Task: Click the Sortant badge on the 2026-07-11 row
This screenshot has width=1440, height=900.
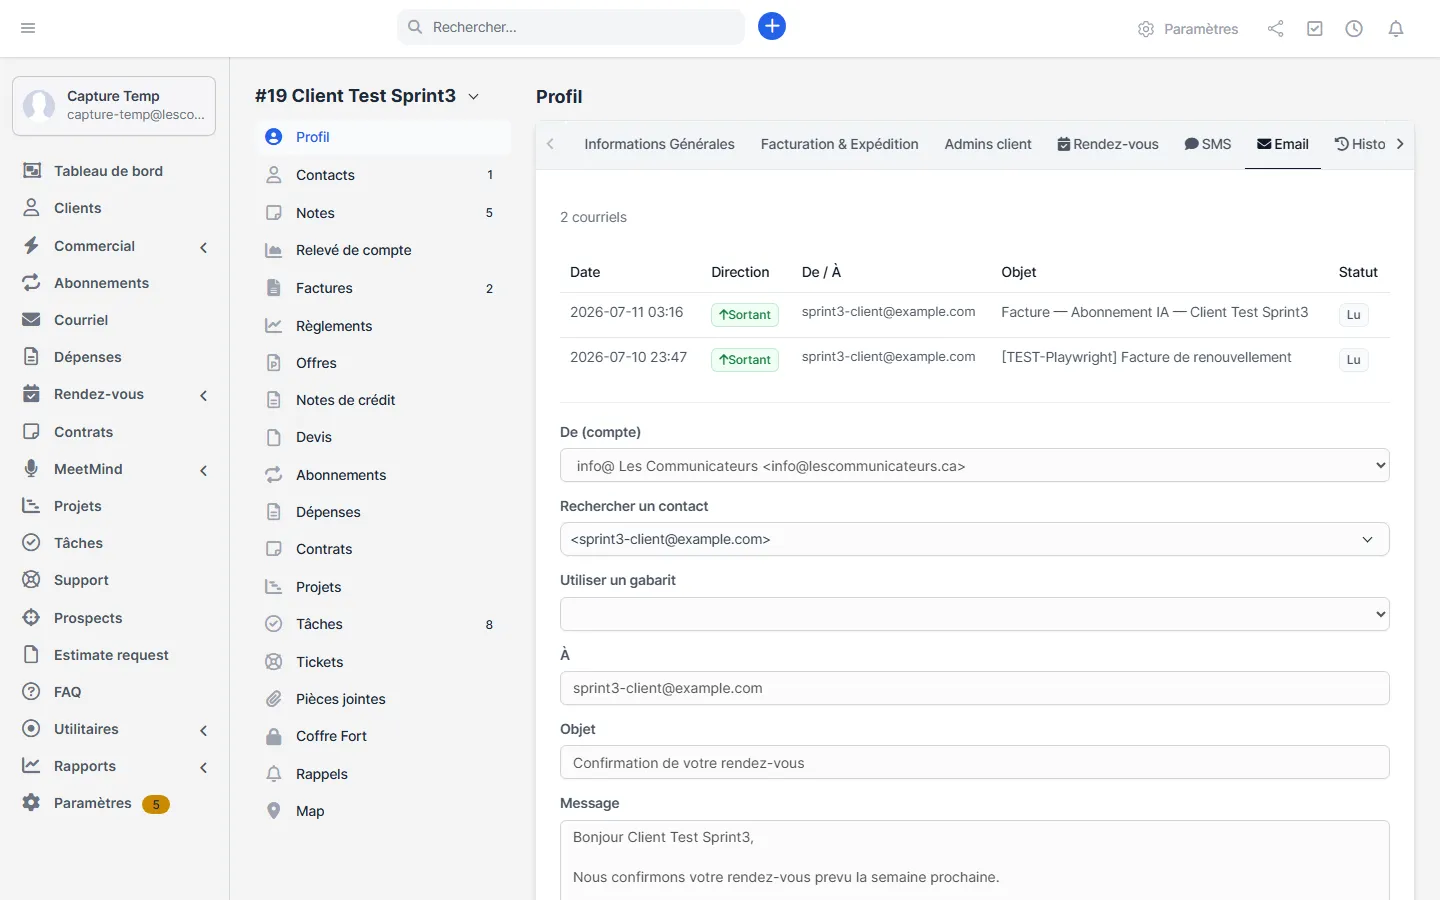Action: pos(745,314)
